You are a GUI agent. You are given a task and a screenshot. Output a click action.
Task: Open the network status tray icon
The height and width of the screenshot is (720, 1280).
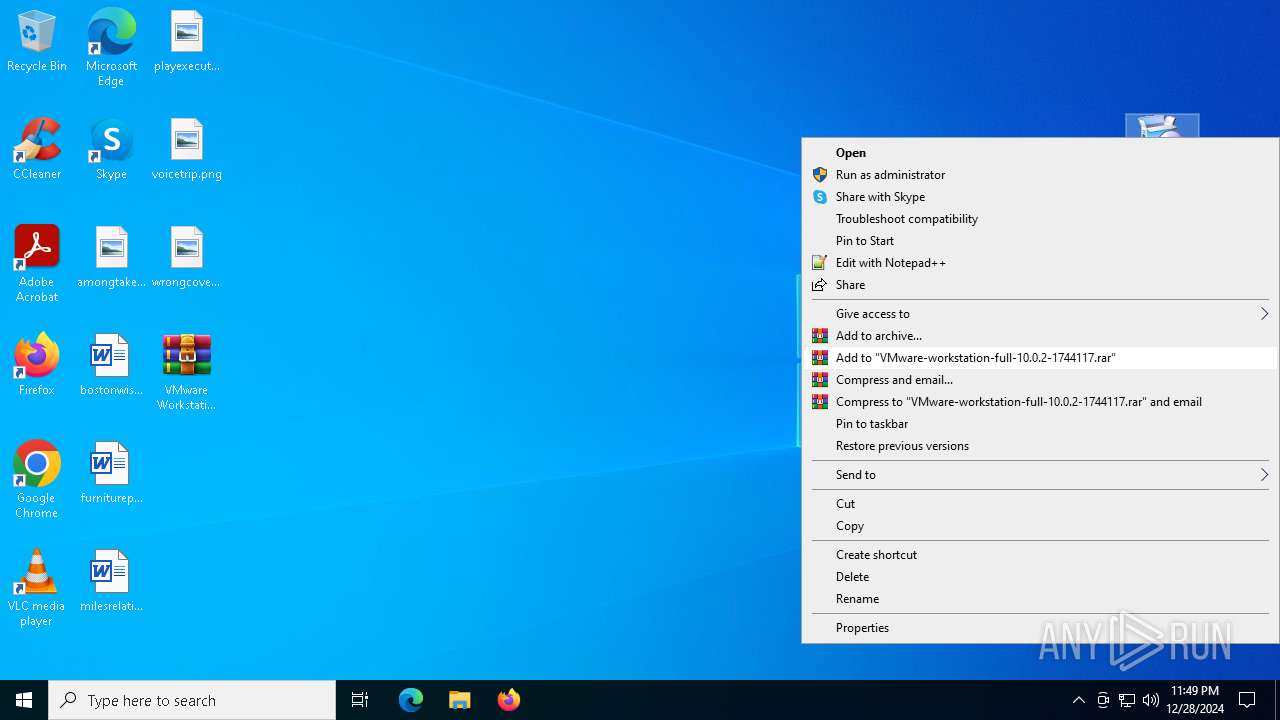coord(1127,700)
